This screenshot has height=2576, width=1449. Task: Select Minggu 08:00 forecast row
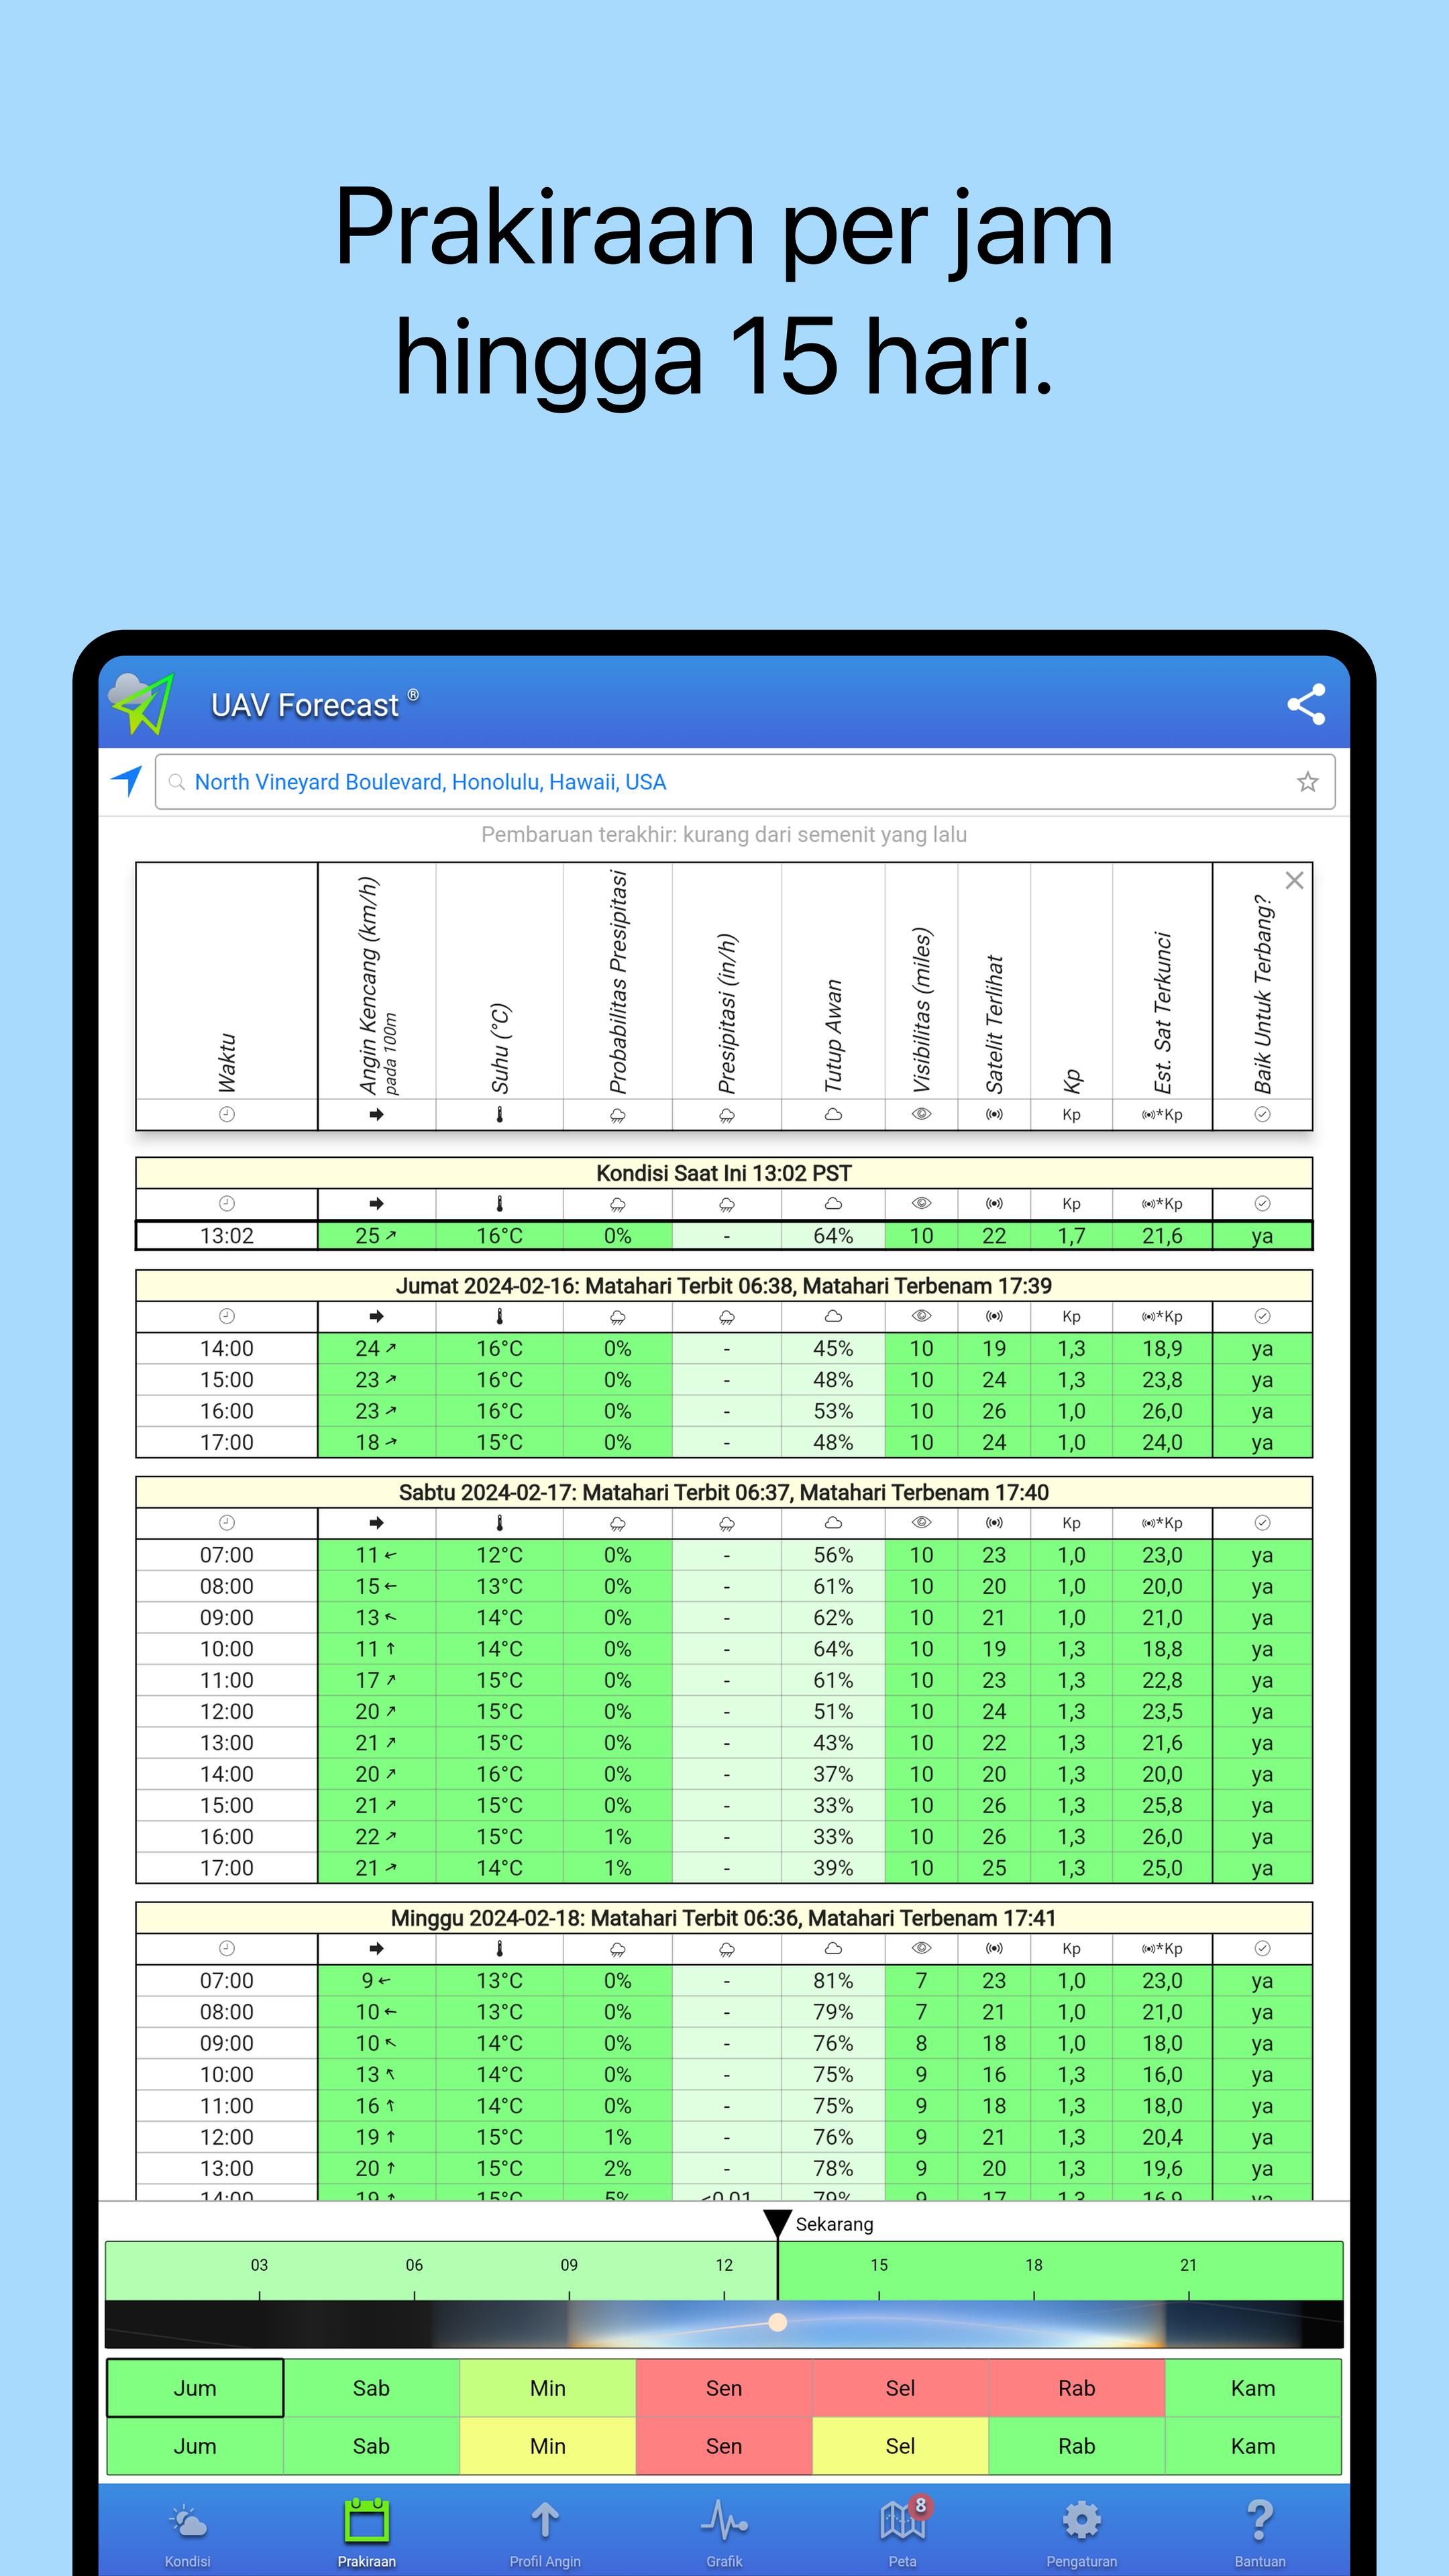tap(724, 2012)
